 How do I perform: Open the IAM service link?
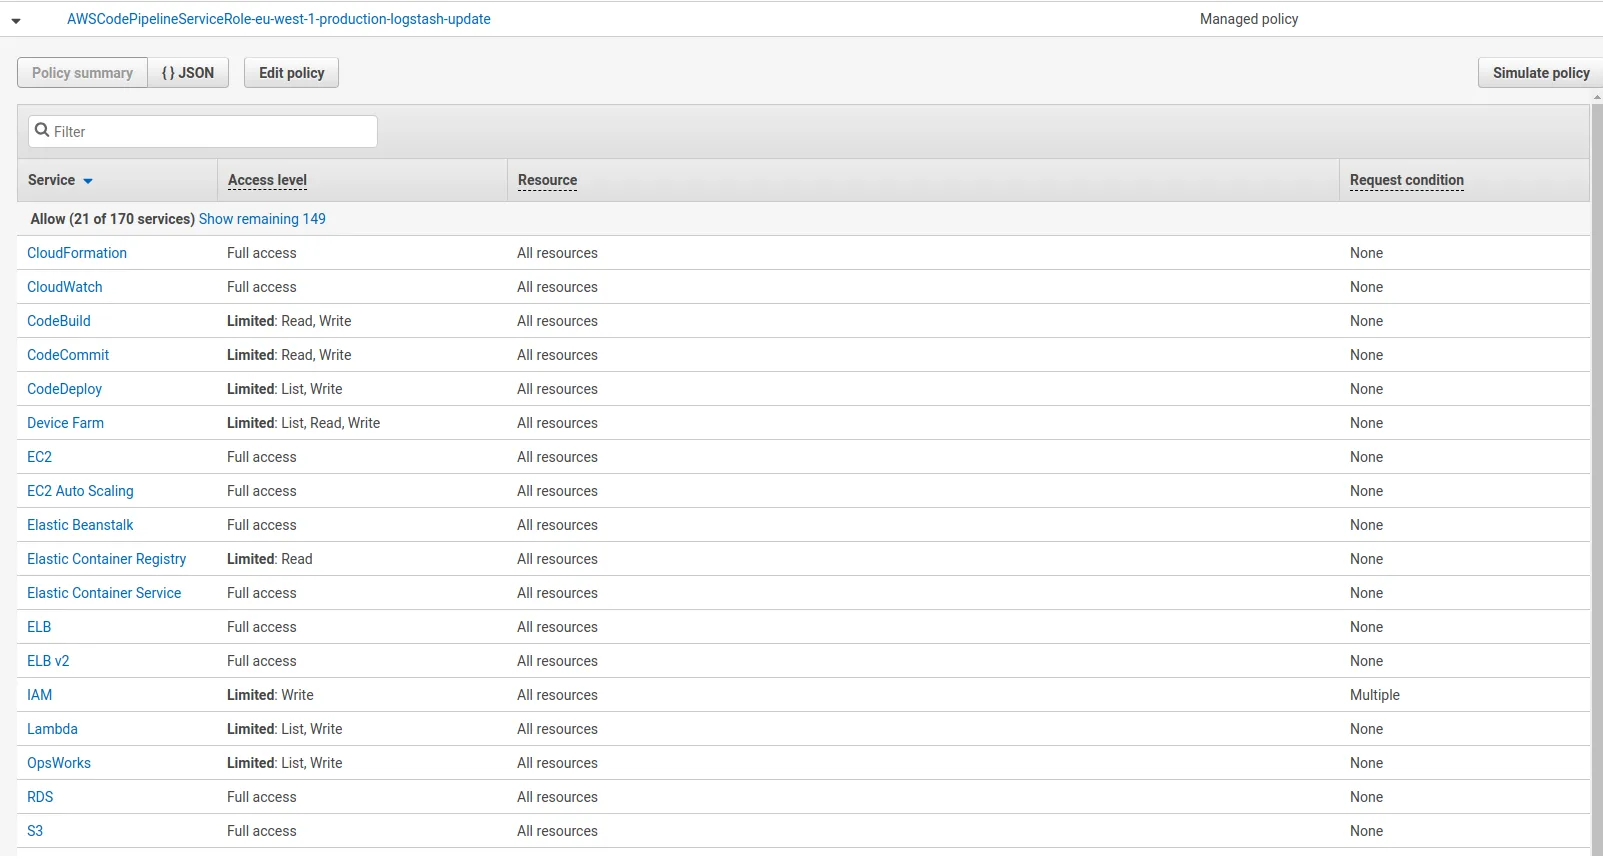coord(39,695)
